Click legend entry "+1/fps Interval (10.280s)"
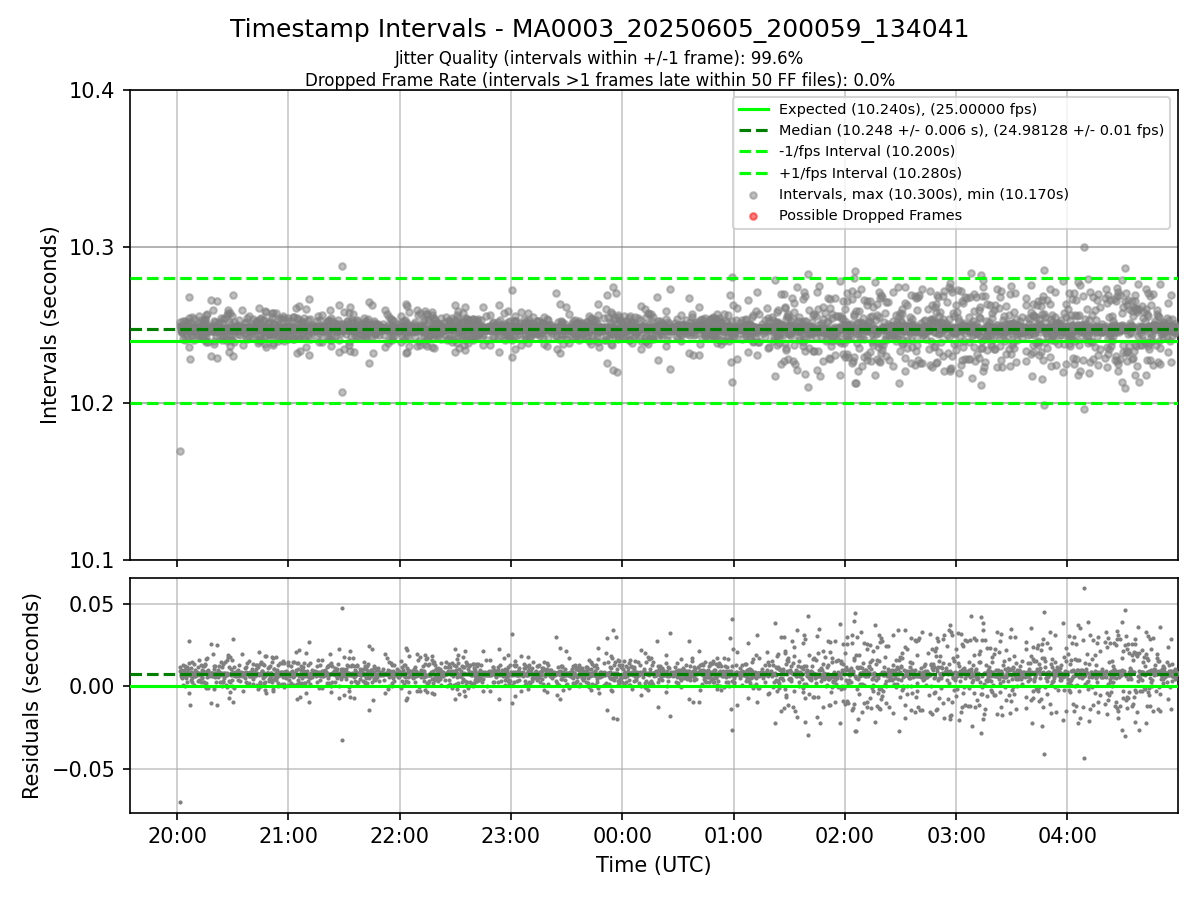The height and width of the screenshot is (900, 1200). (868, 172)
